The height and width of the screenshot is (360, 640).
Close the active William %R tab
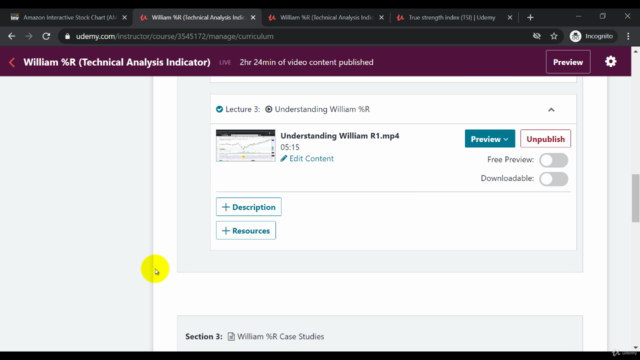253,18
